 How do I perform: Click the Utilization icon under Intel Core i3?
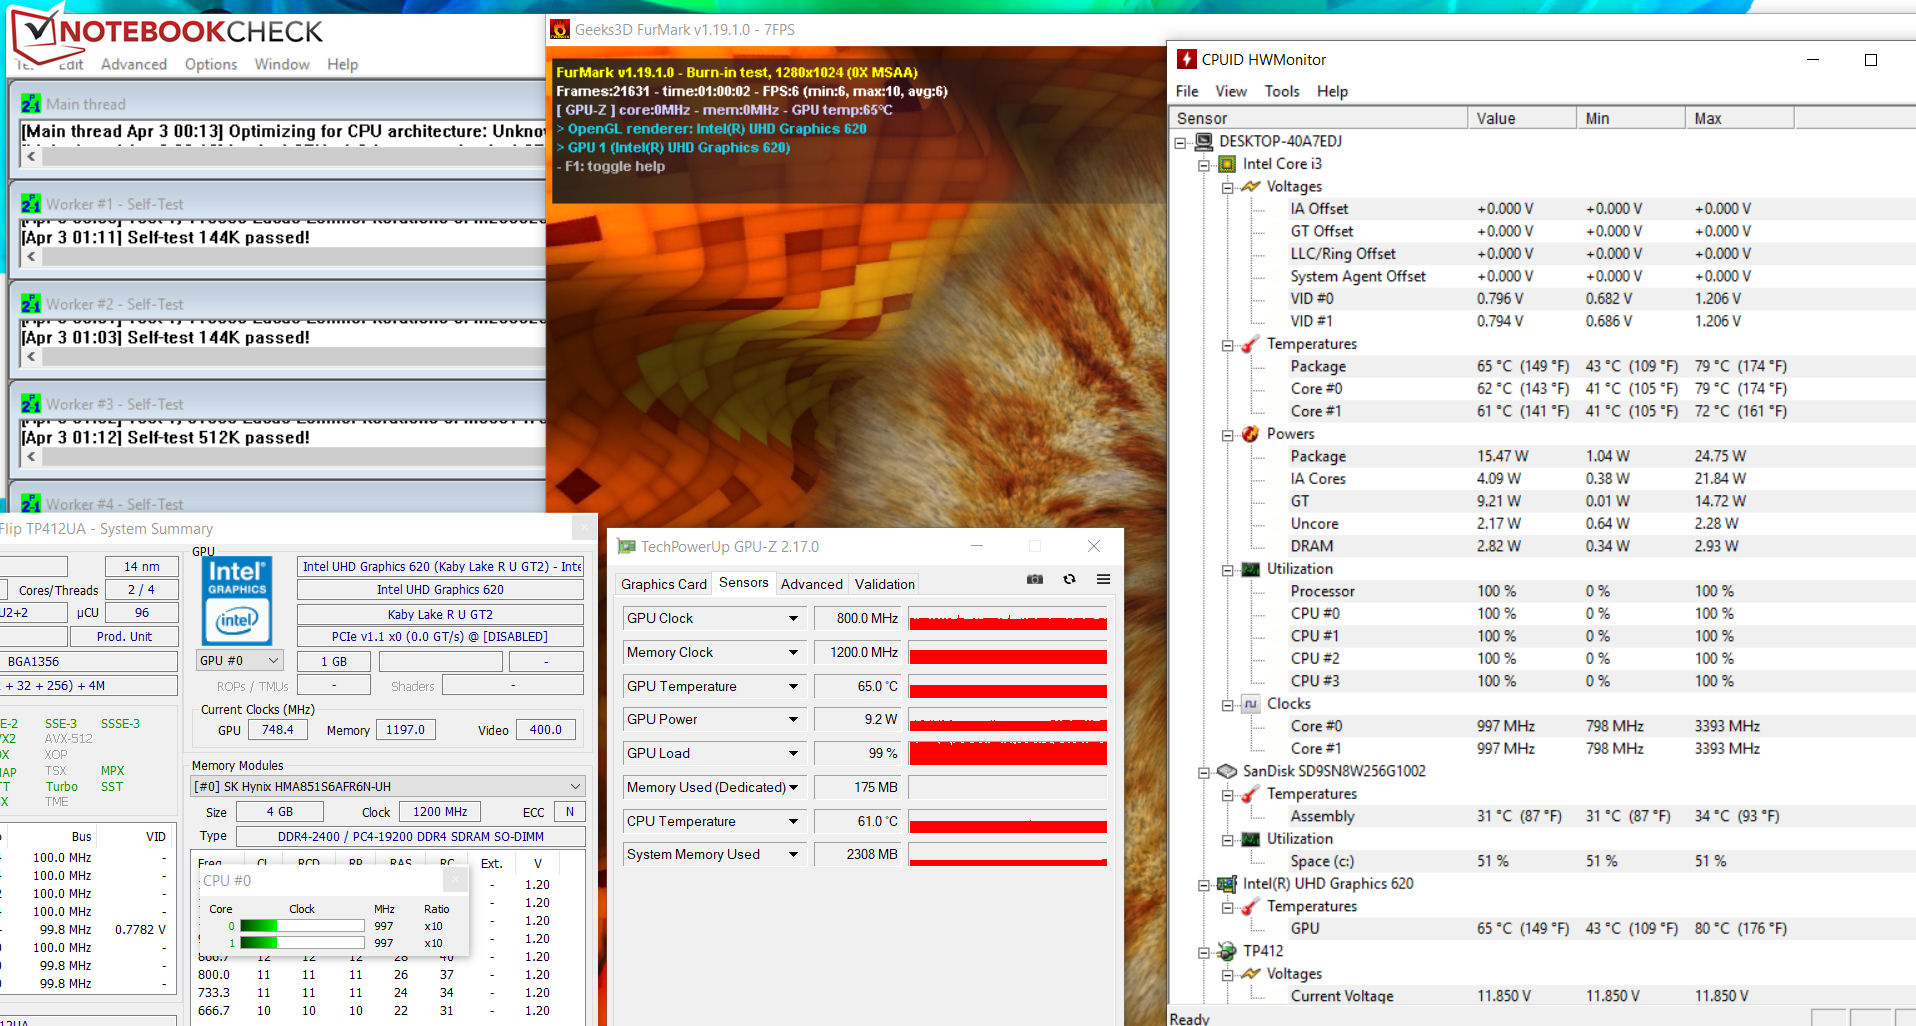coord(1250,569)
